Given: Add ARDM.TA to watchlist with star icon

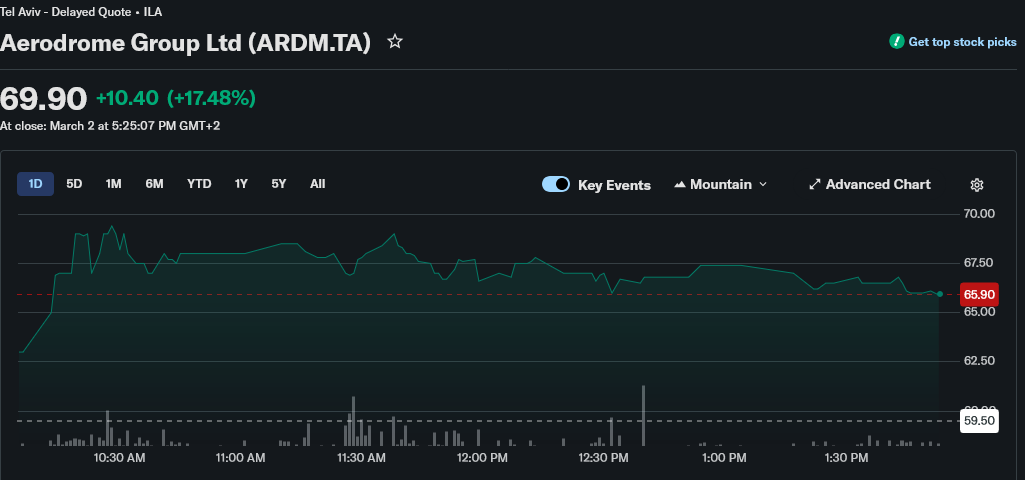Looking at the screenshot, I should coord(395,43).
